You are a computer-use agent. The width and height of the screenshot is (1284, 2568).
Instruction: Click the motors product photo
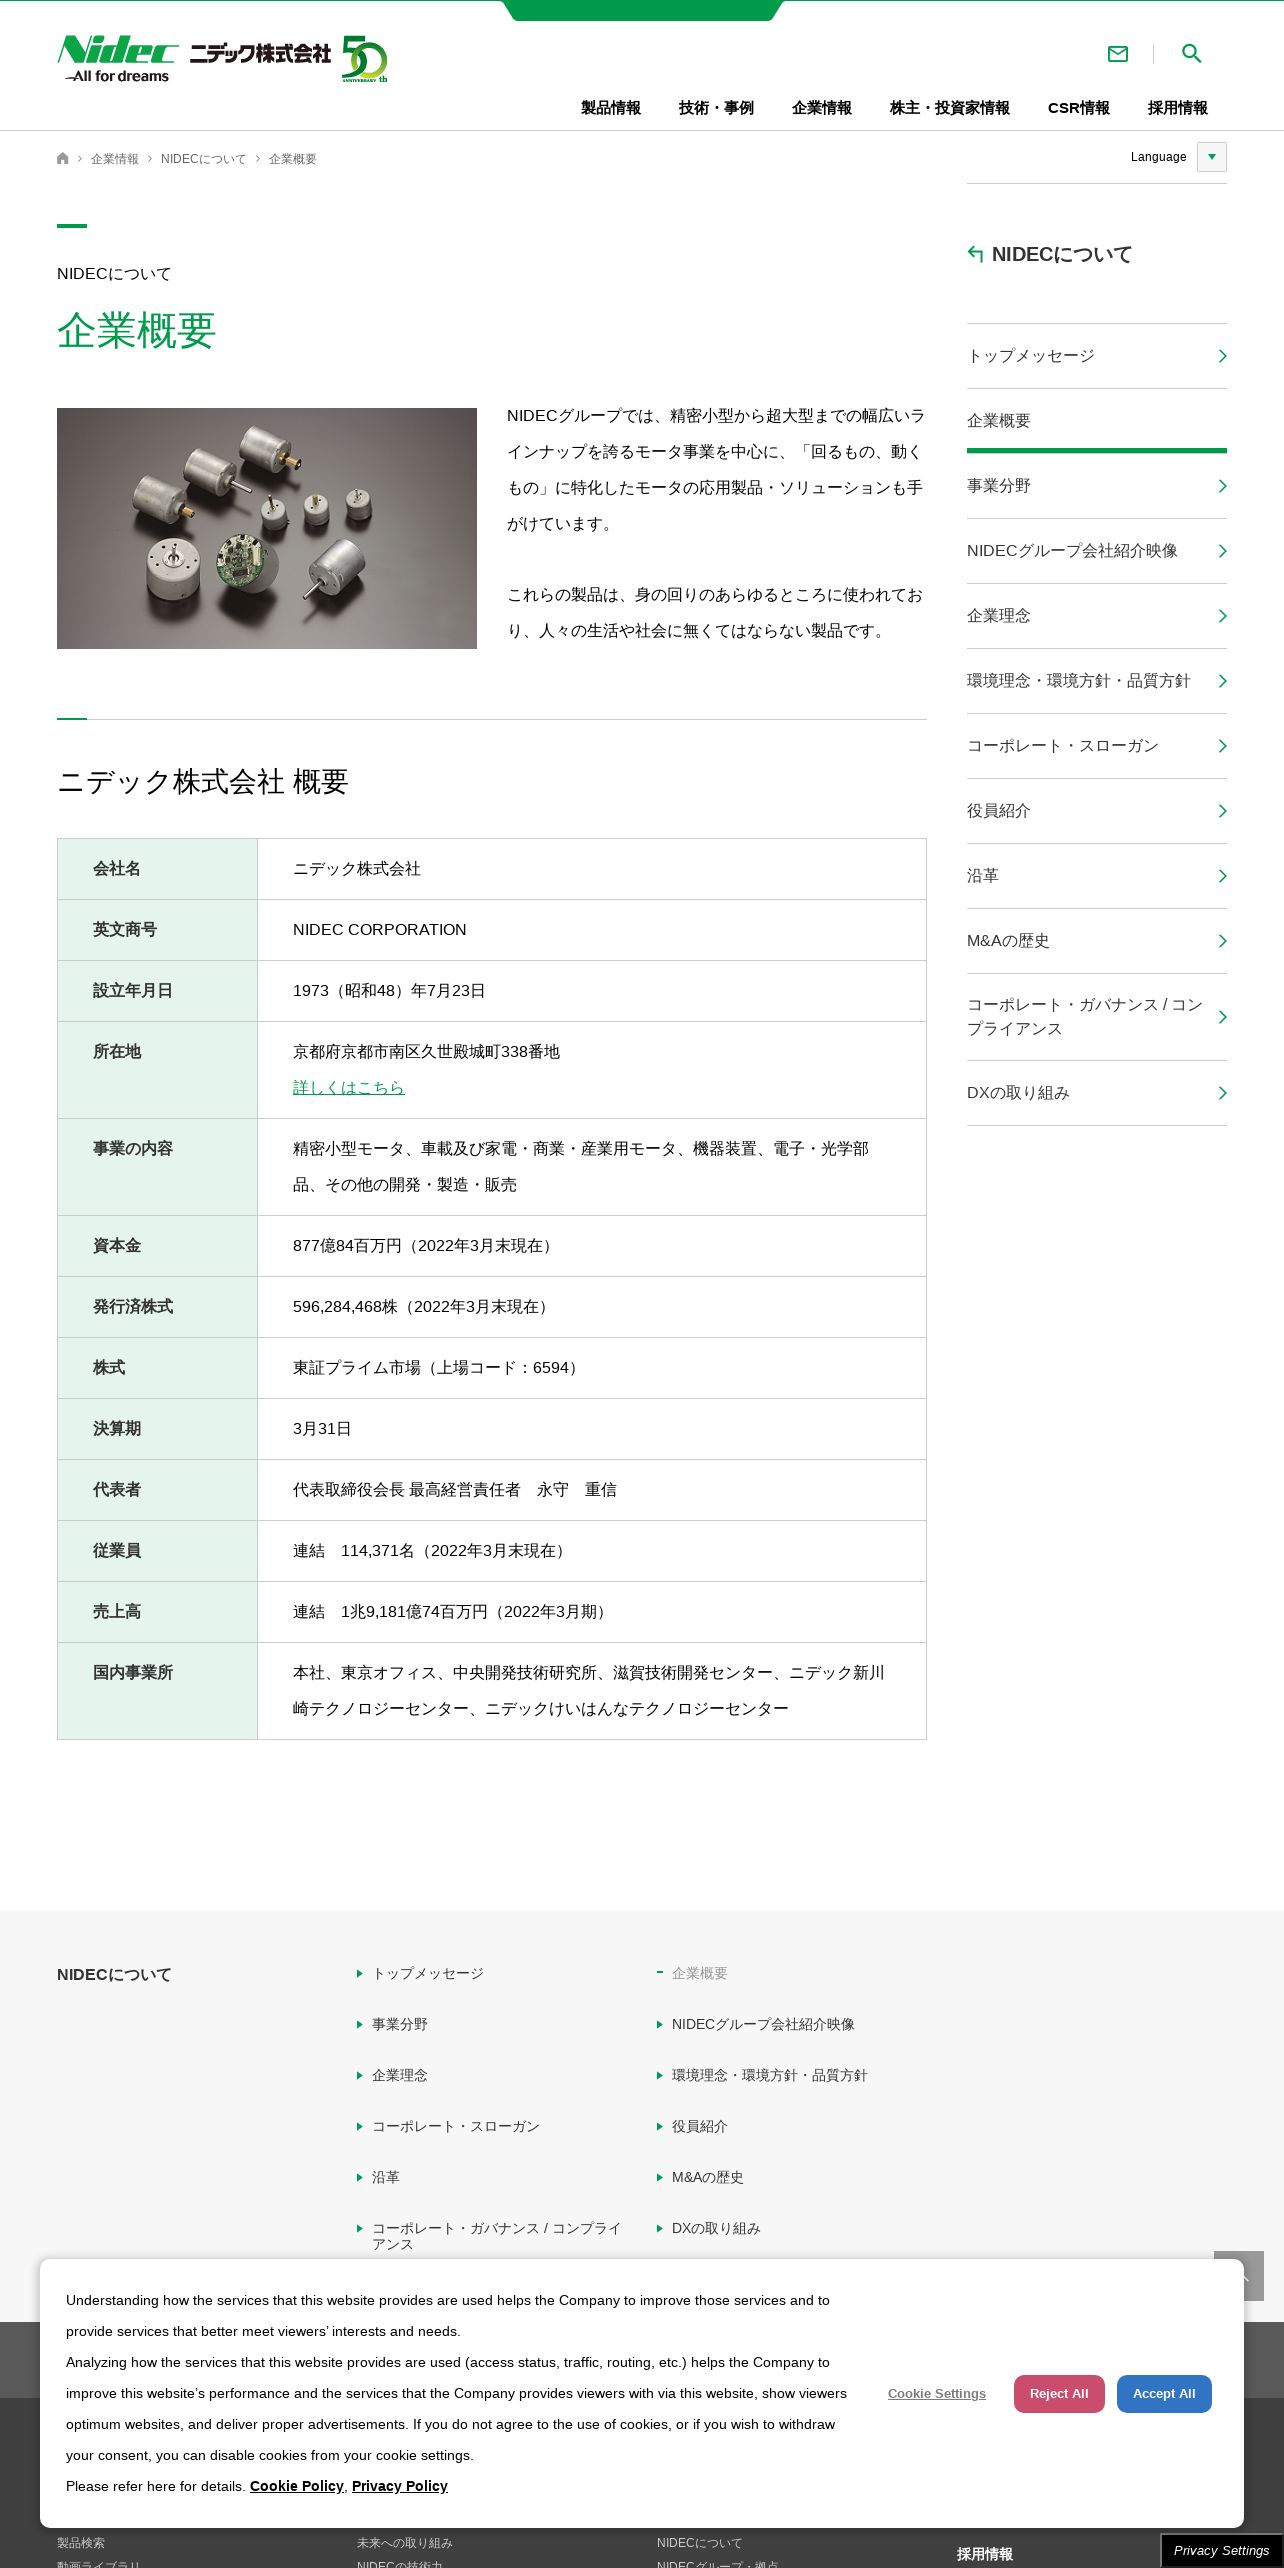pyautogui.click(x=267, y=528)
